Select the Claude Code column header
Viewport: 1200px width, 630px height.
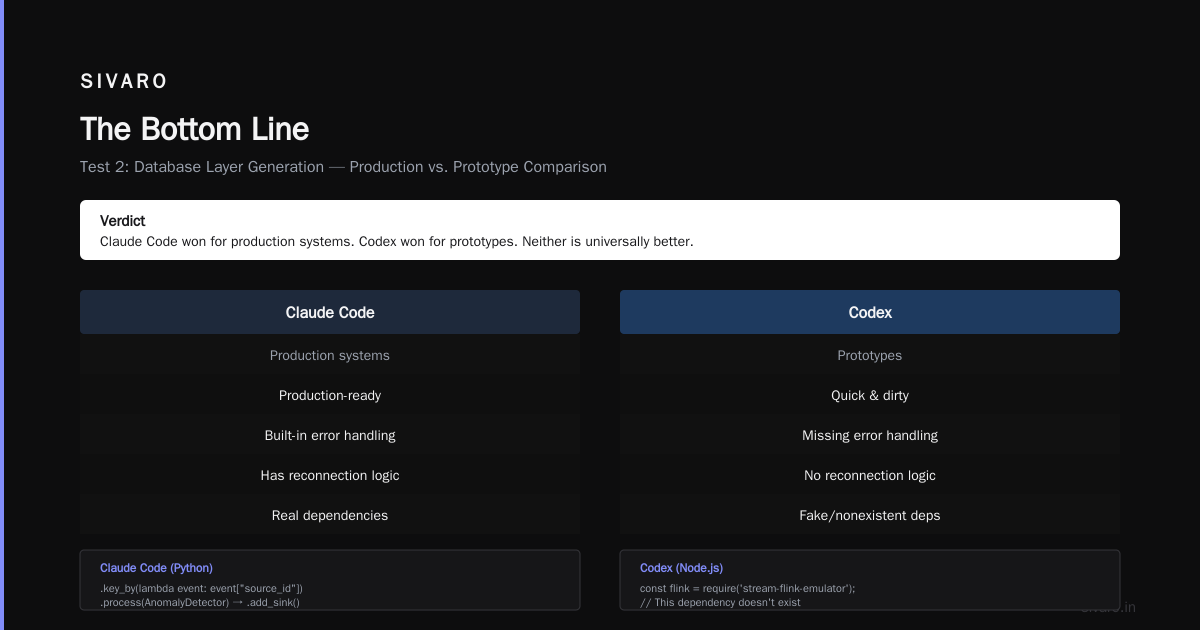click(x=330, y=312)
